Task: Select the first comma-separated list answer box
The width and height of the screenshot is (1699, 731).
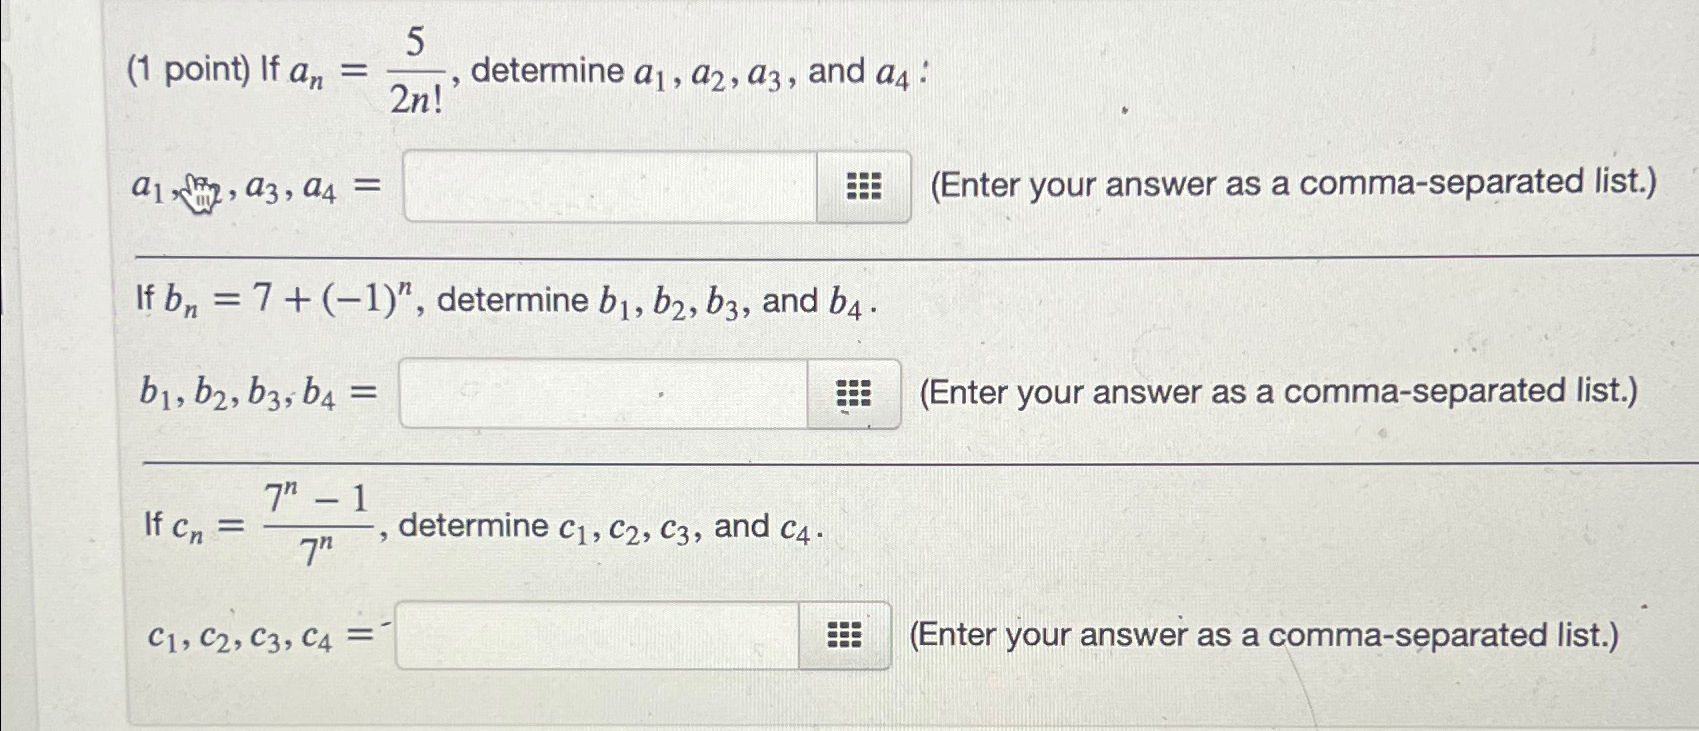Action: point(610,186)
